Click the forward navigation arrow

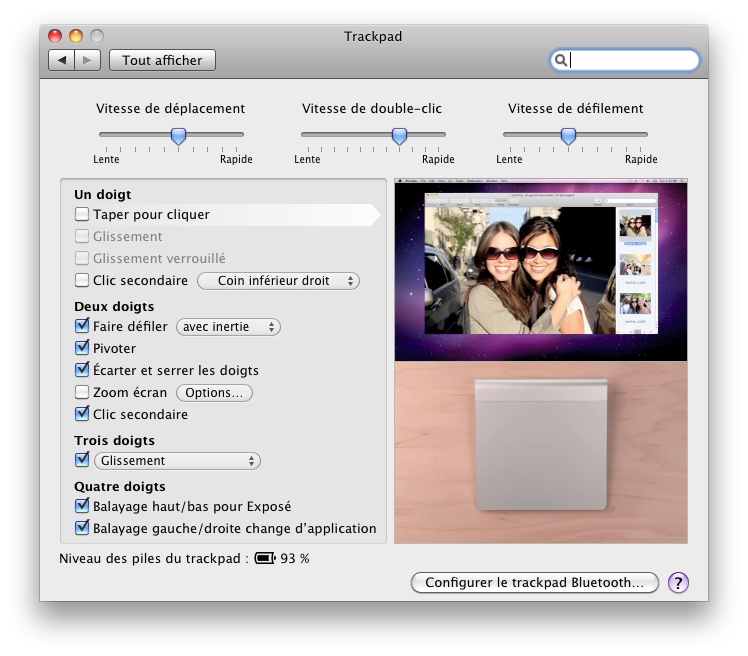coord(87,60)
